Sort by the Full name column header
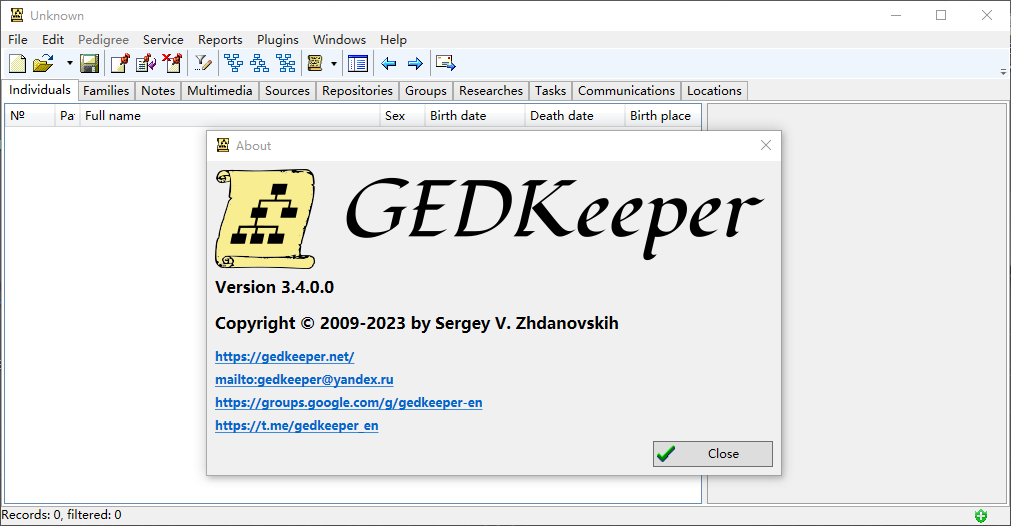1011x526 pixels. [x=230, y=116]
